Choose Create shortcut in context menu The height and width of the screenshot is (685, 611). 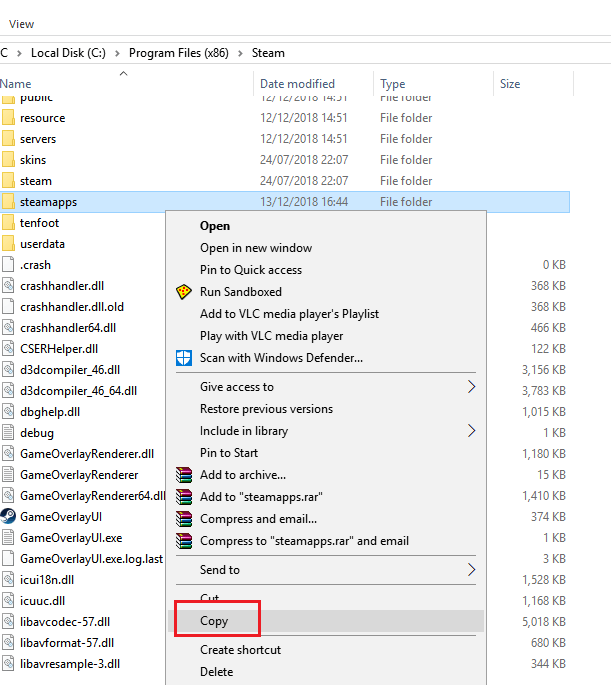click(x=240, y=650)
